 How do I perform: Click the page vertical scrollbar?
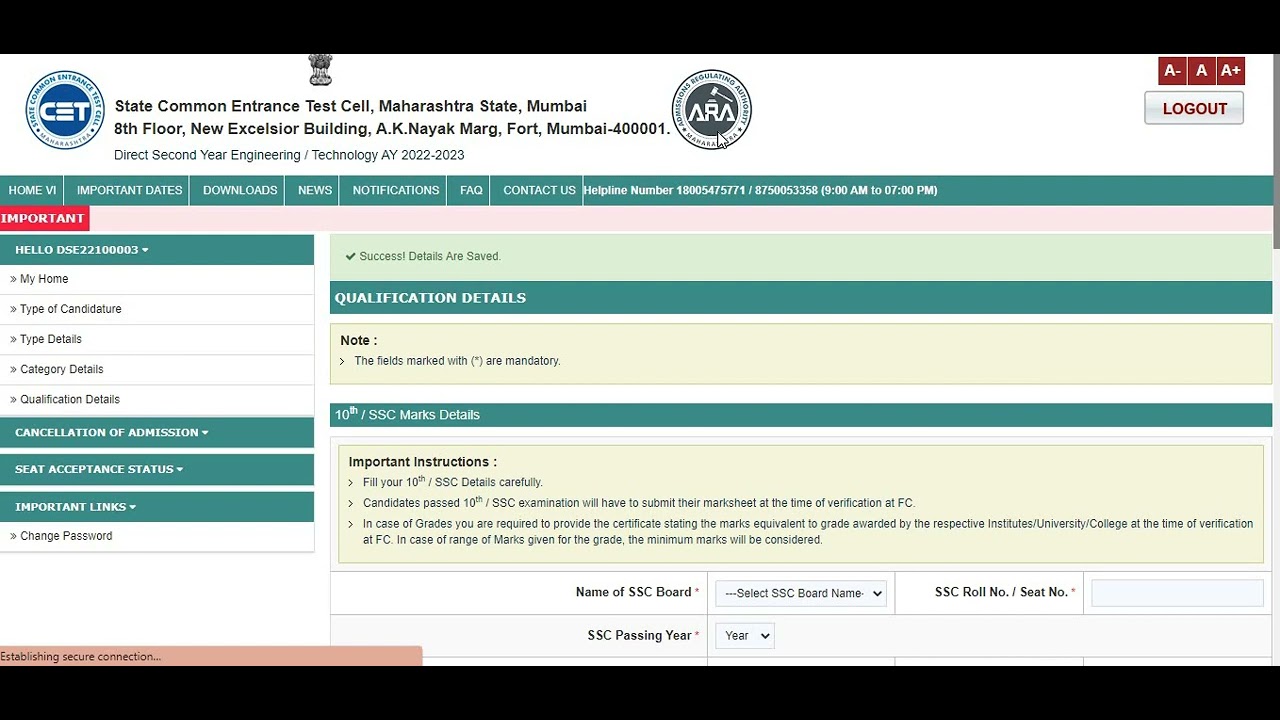pyautogui.click(x=1276, y=150)
